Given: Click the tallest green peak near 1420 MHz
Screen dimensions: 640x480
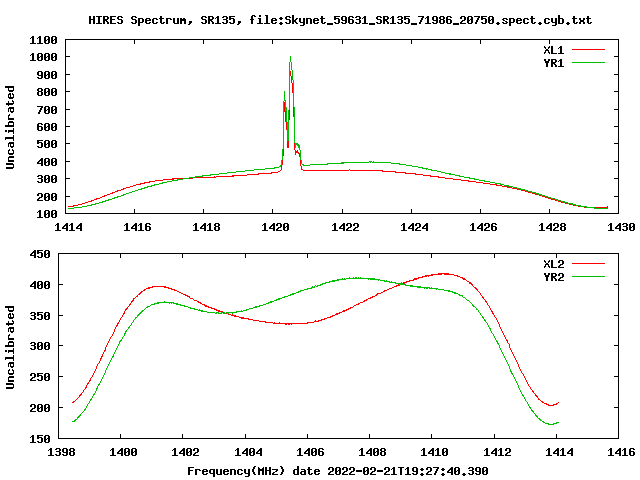Looking at the screenshot, I should coord(290,57).
